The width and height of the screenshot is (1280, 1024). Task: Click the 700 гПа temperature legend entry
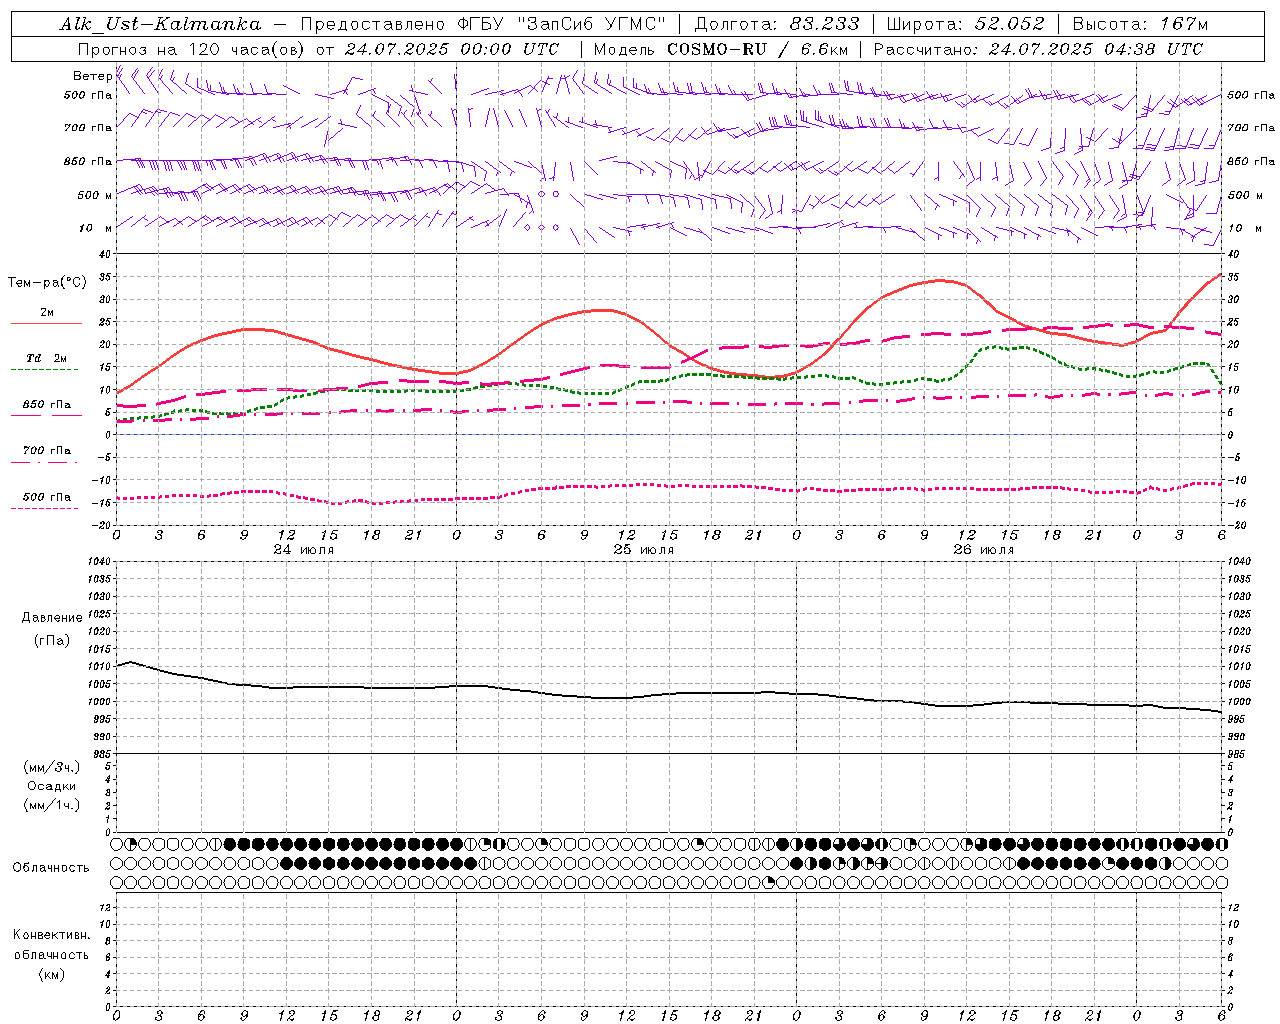(x=47, y=451)
